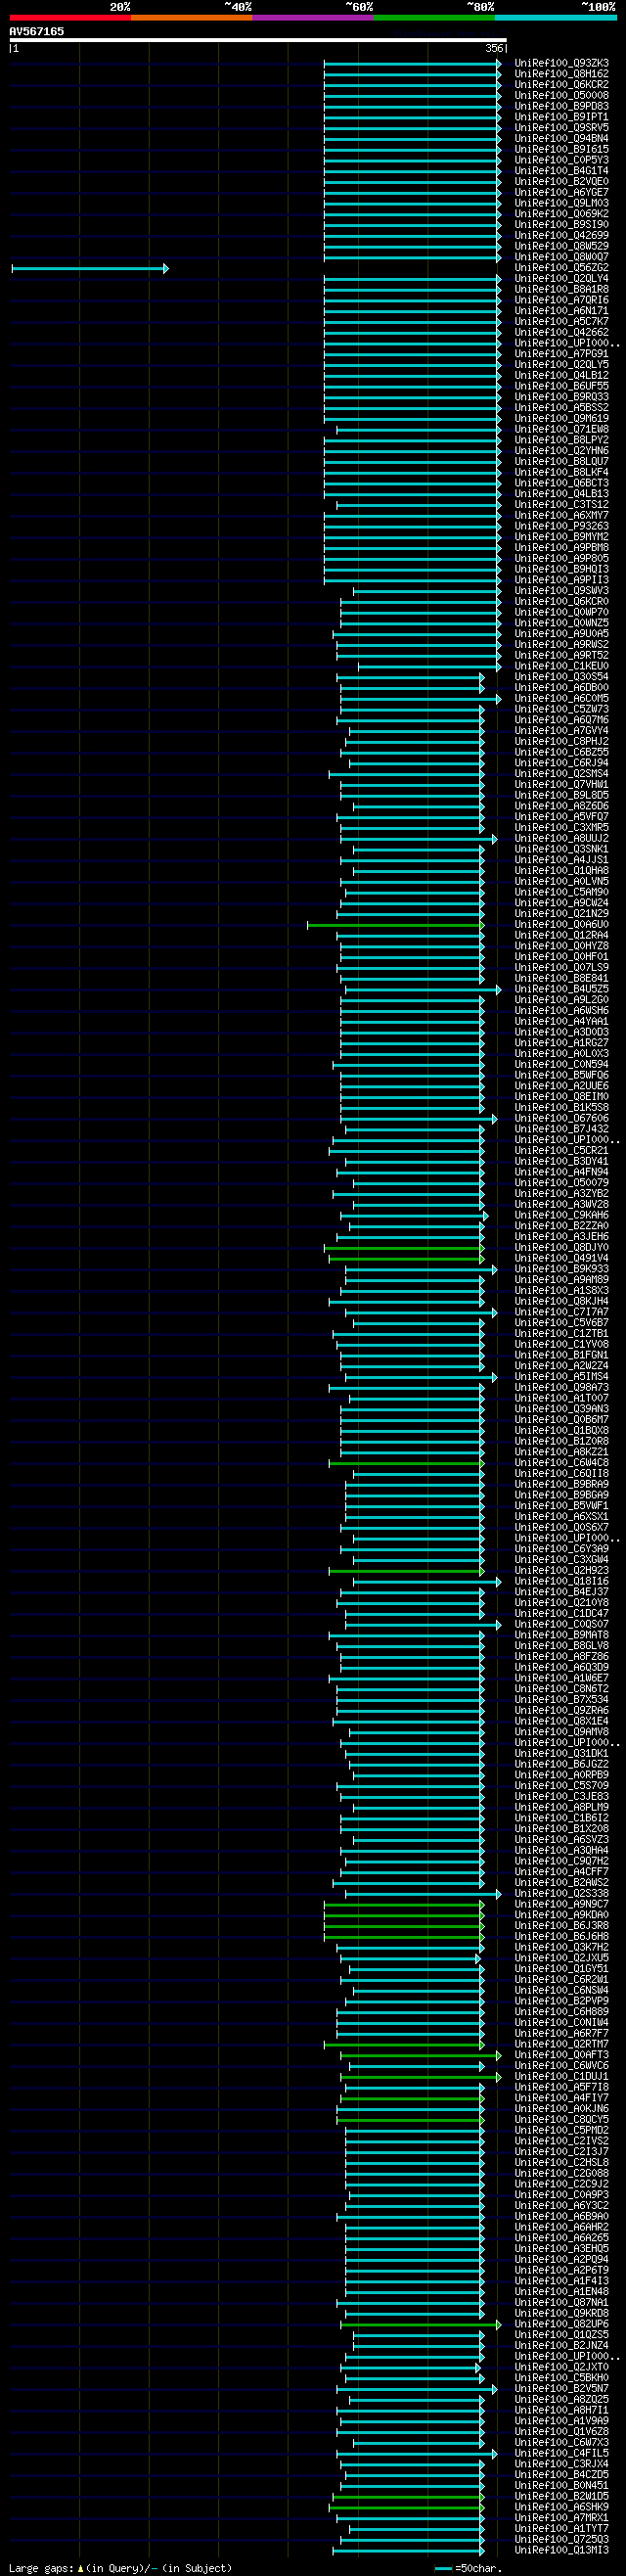Select label UniRef100_Q8DJY0
This screenshot has width=626, height=2576.
point(561,1248)
